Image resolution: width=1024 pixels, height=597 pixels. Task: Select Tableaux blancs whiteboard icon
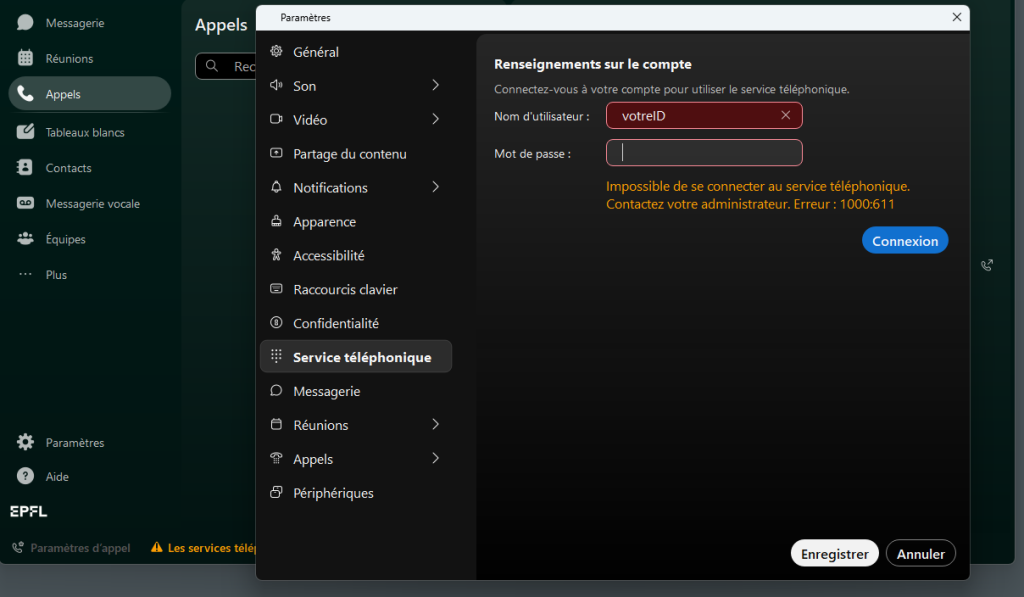point(25,132)
